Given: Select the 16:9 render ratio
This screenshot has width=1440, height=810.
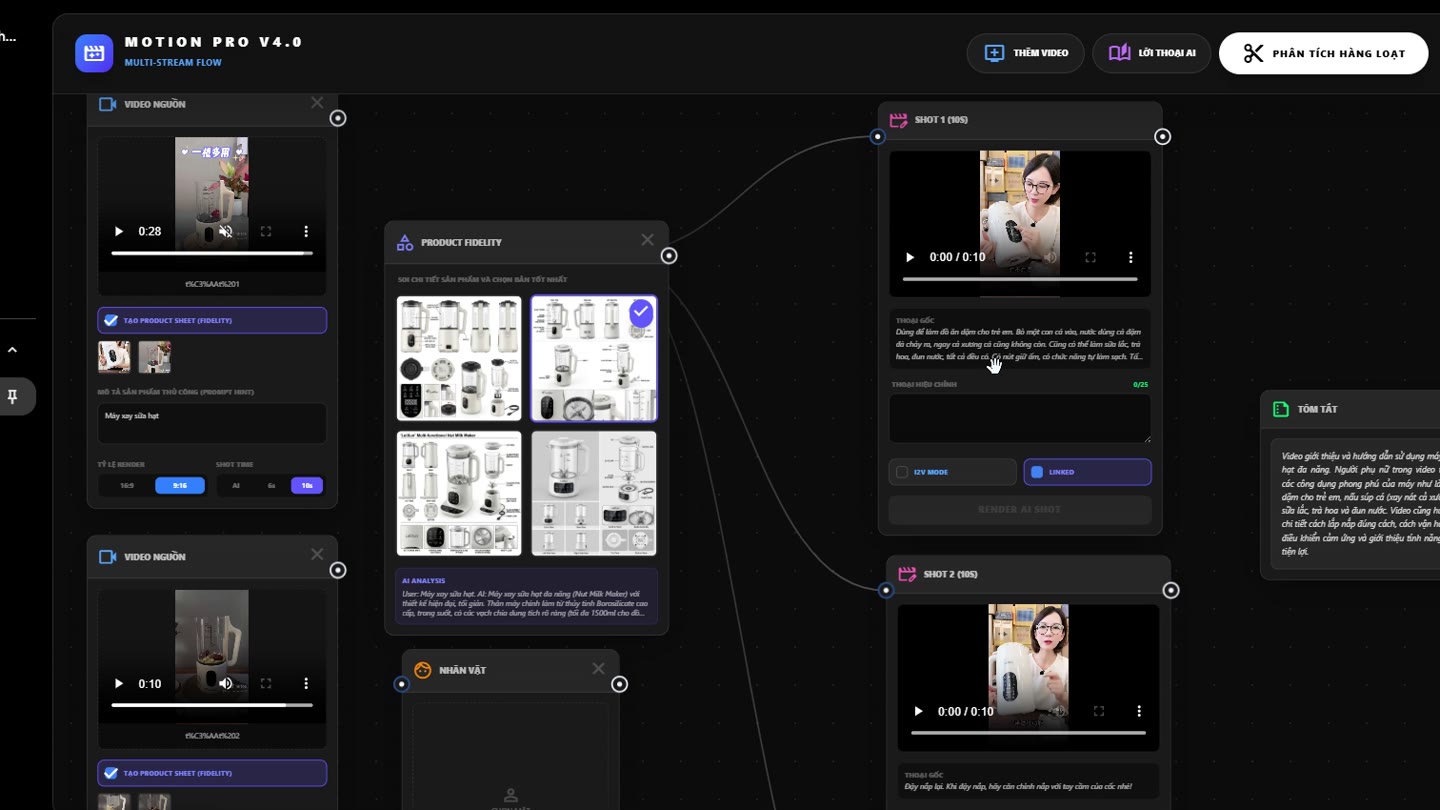Looking at the screenshot, I should (x=127, y=486).
